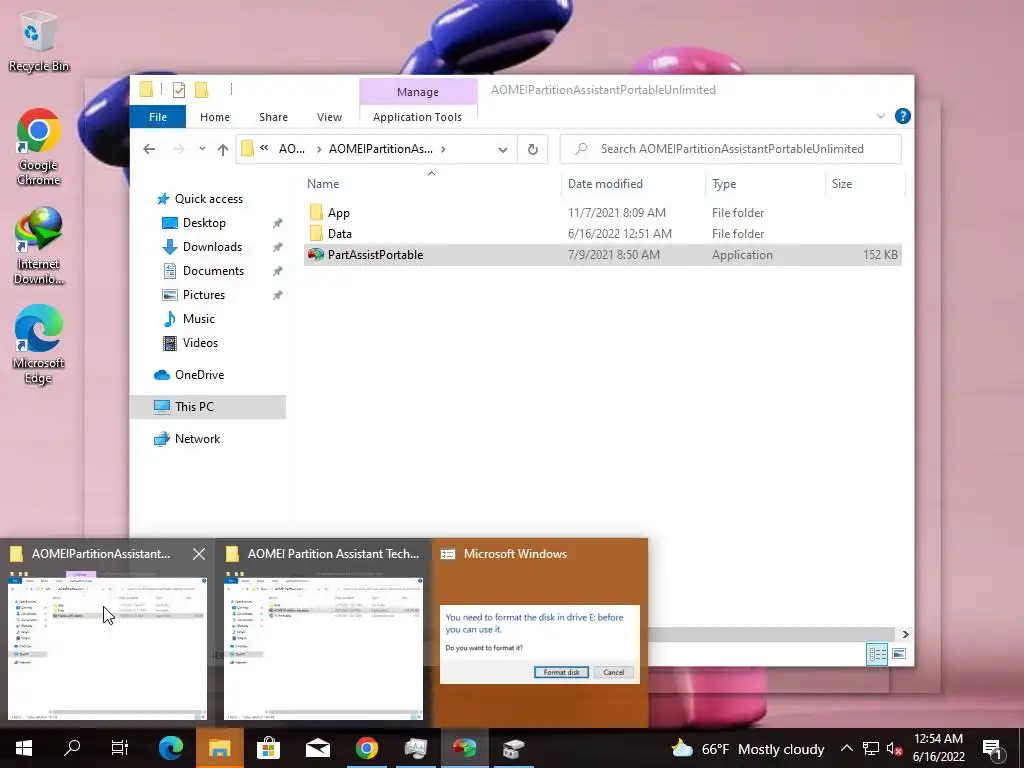Screen dimensions: 1024x768
Task: Expand hidden breadcrumb folders double chevron
Action: pos(264,148)
